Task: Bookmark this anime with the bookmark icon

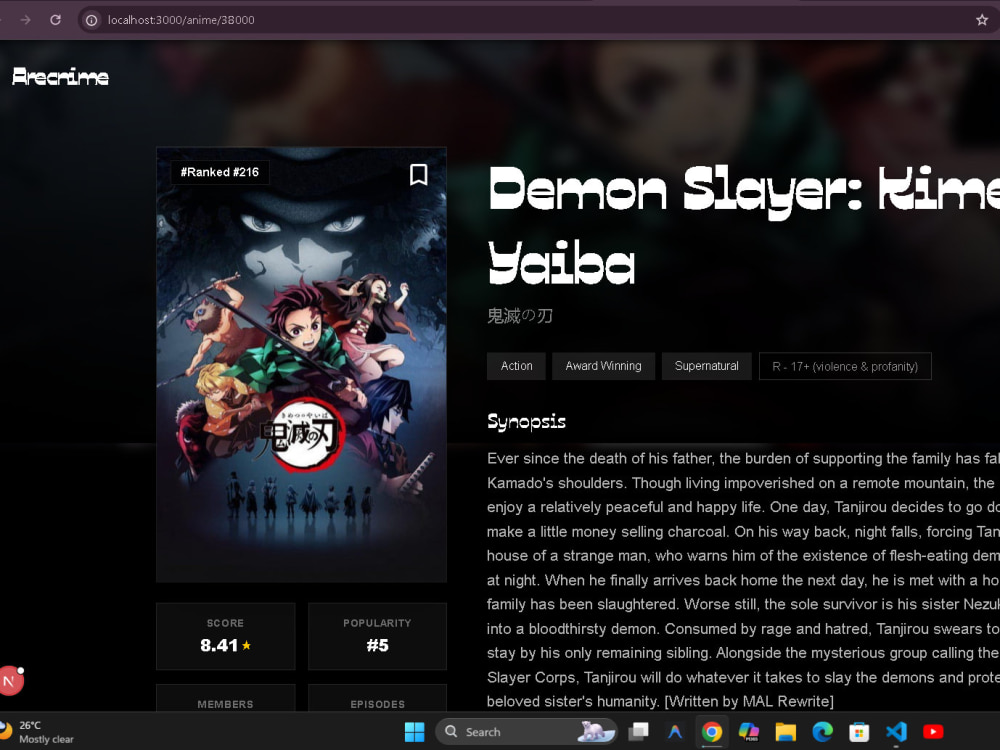Action: tap(418, 174)
